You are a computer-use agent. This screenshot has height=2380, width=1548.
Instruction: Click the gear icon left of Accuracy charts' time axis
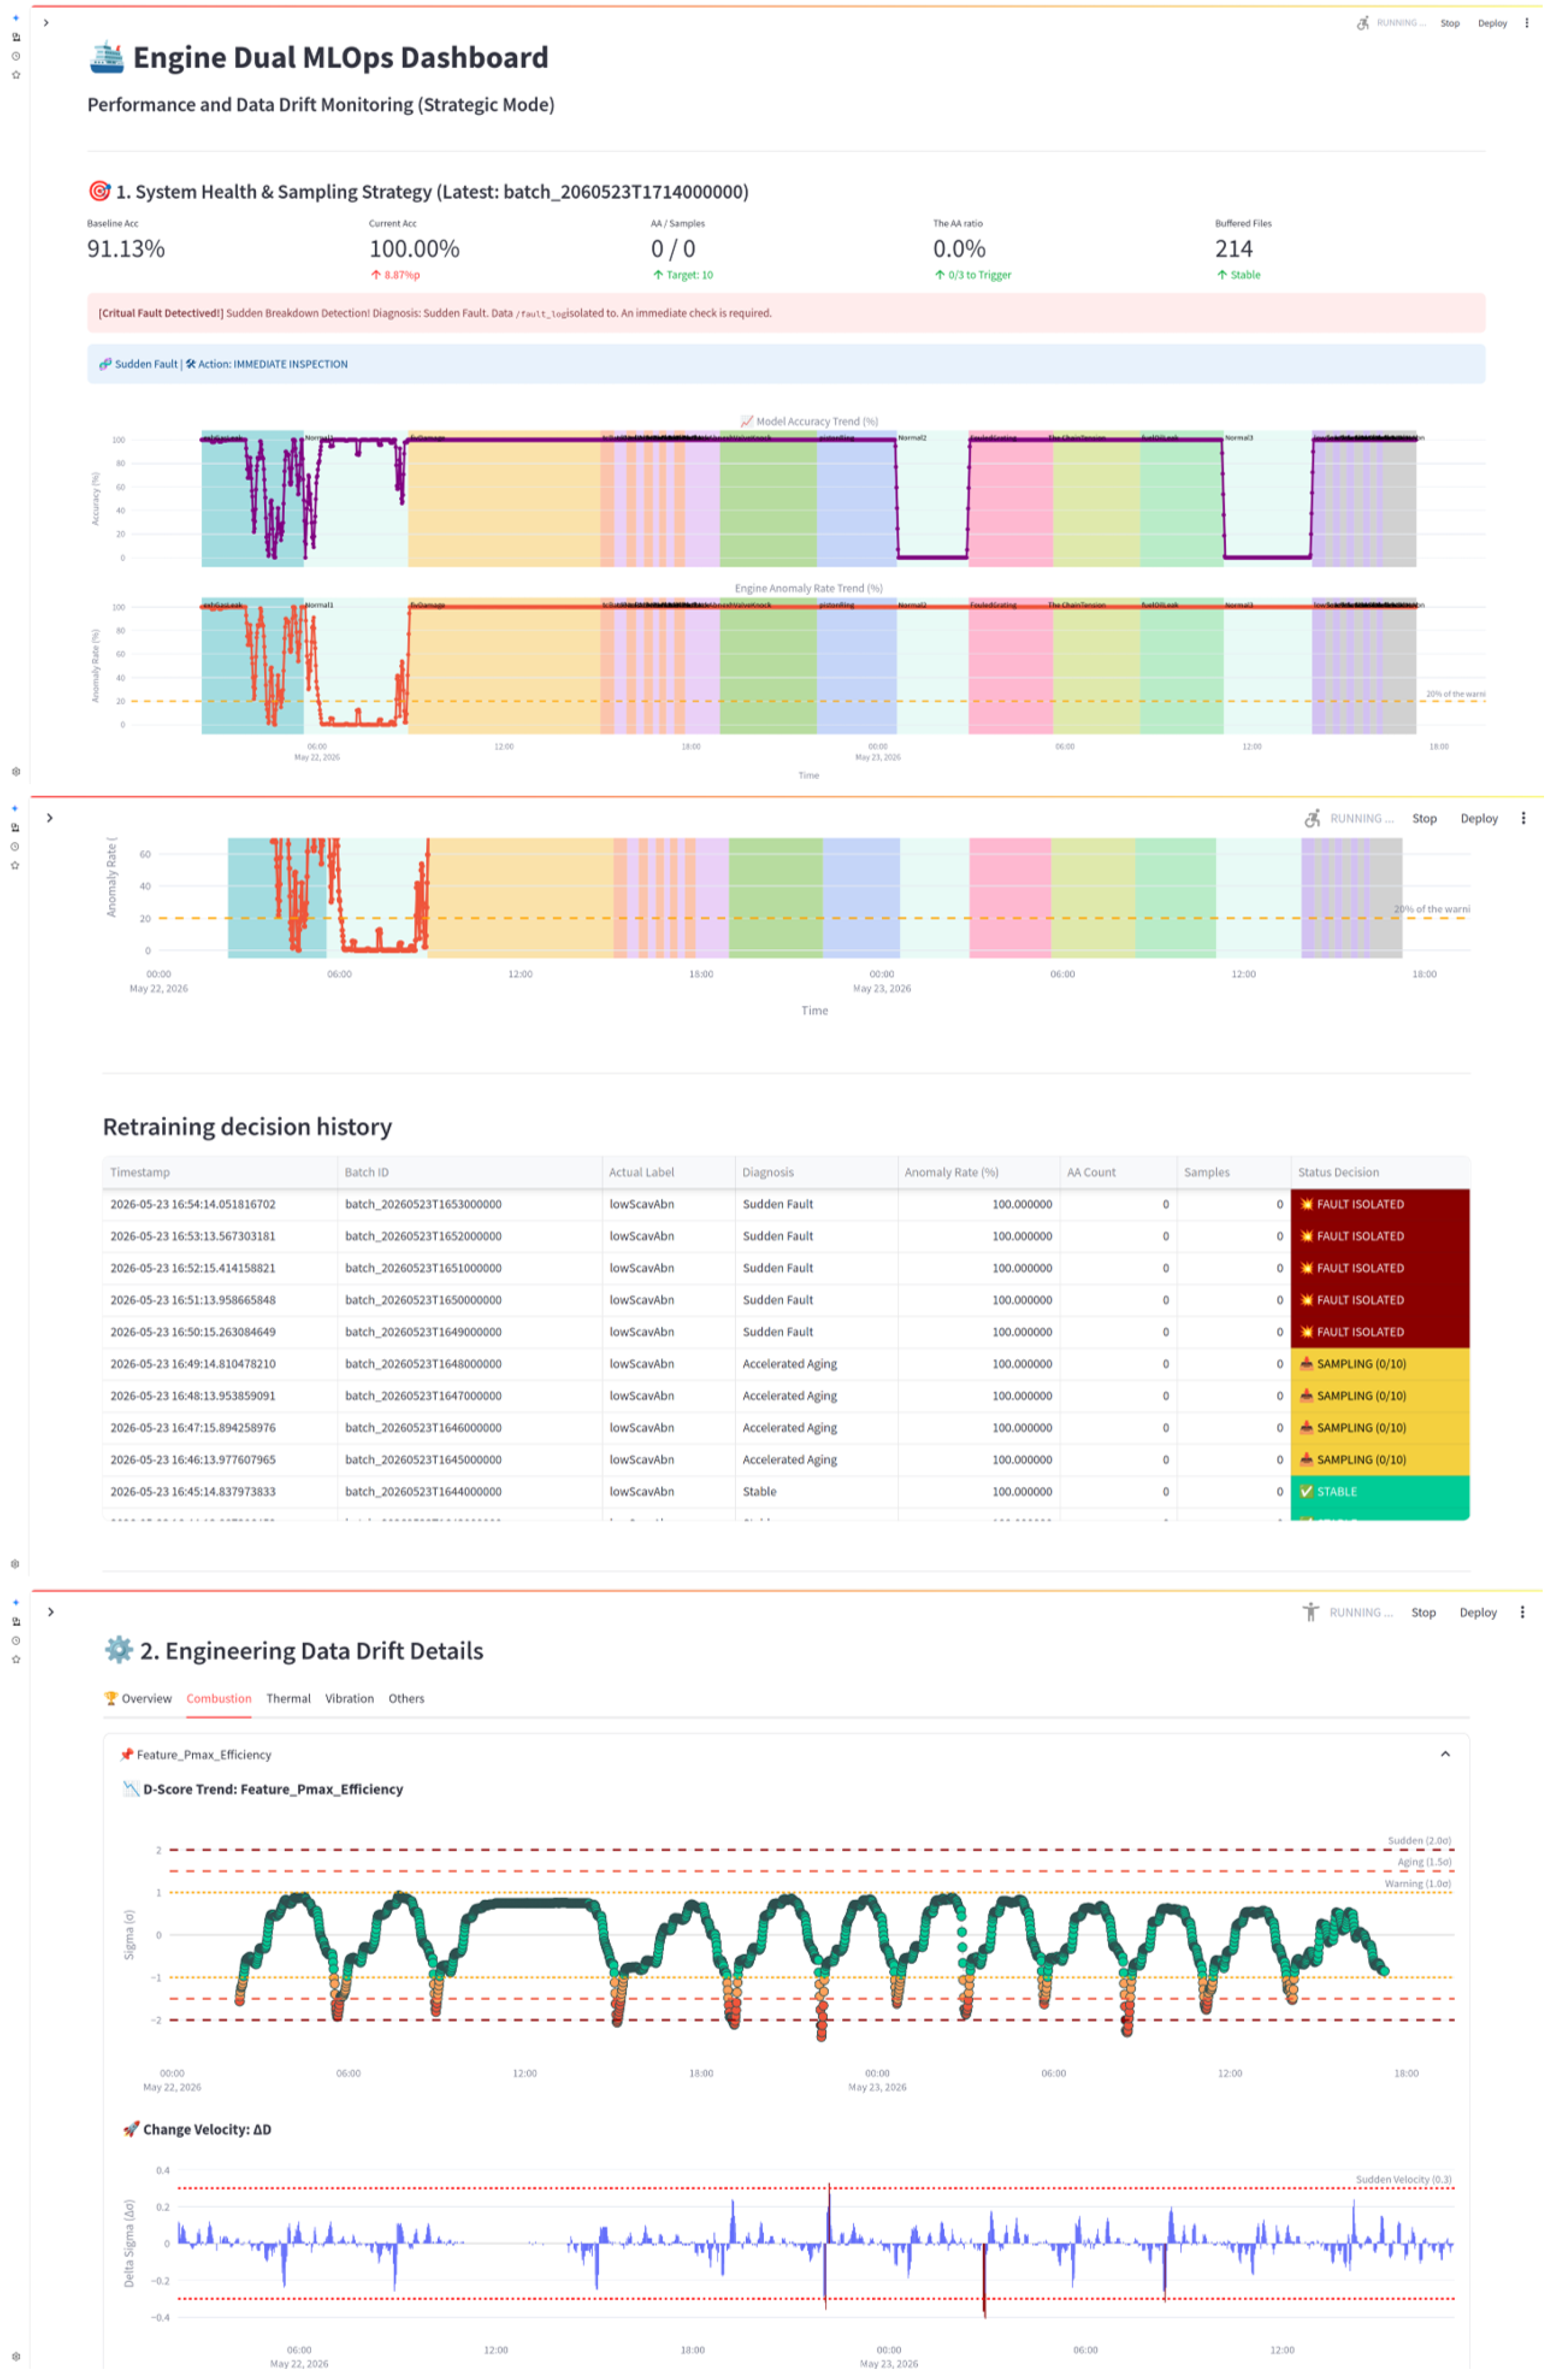pyautogui.click(x=15, y=772)
